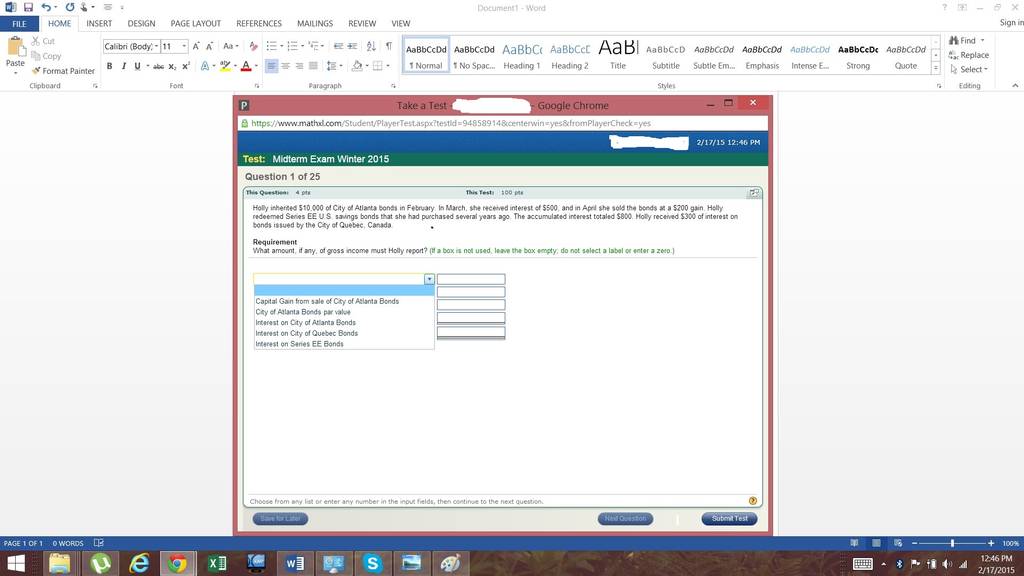The height and width of the screenshot is (576, 1024).
Task: Click help question icon in test panel
Action: 752,501
